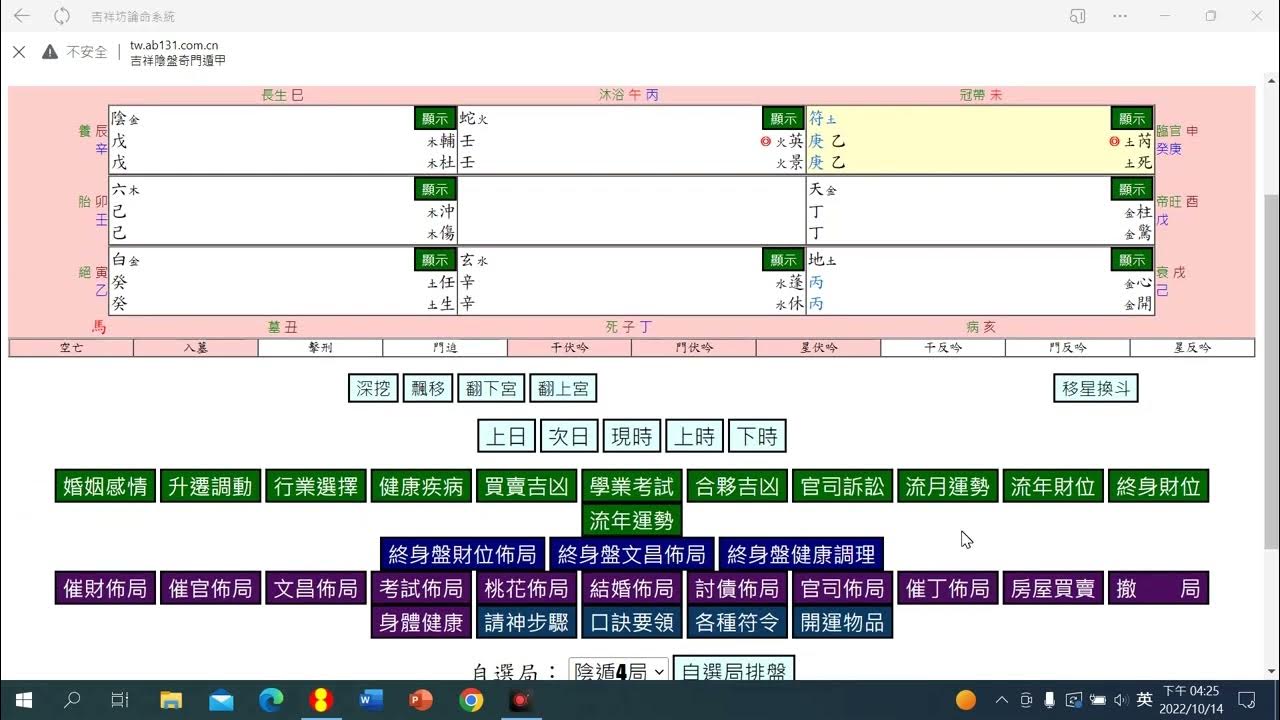The height and width of the screenshot is (720, 1280).
Task: Open the 自選局 陰遁4局 dropdown
Action: [619, 672]
